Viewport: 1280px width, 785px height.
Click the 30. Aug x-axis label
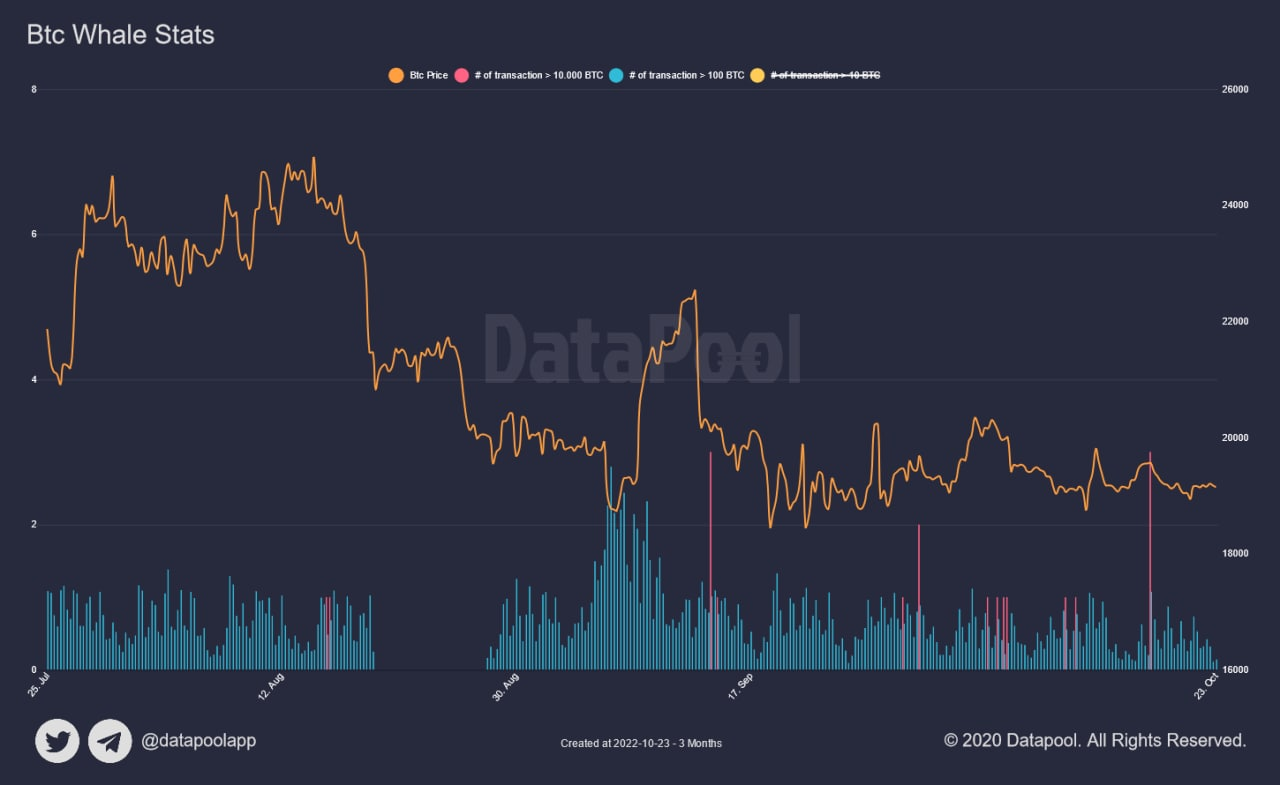tap(506, 688)
